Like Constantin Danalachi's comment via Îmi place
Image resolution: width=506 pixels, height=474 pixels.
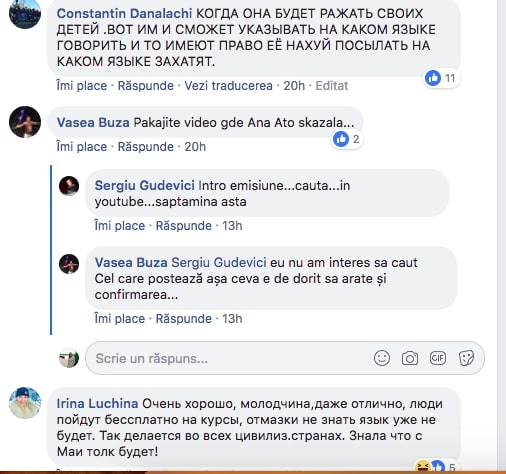point(82,86)
